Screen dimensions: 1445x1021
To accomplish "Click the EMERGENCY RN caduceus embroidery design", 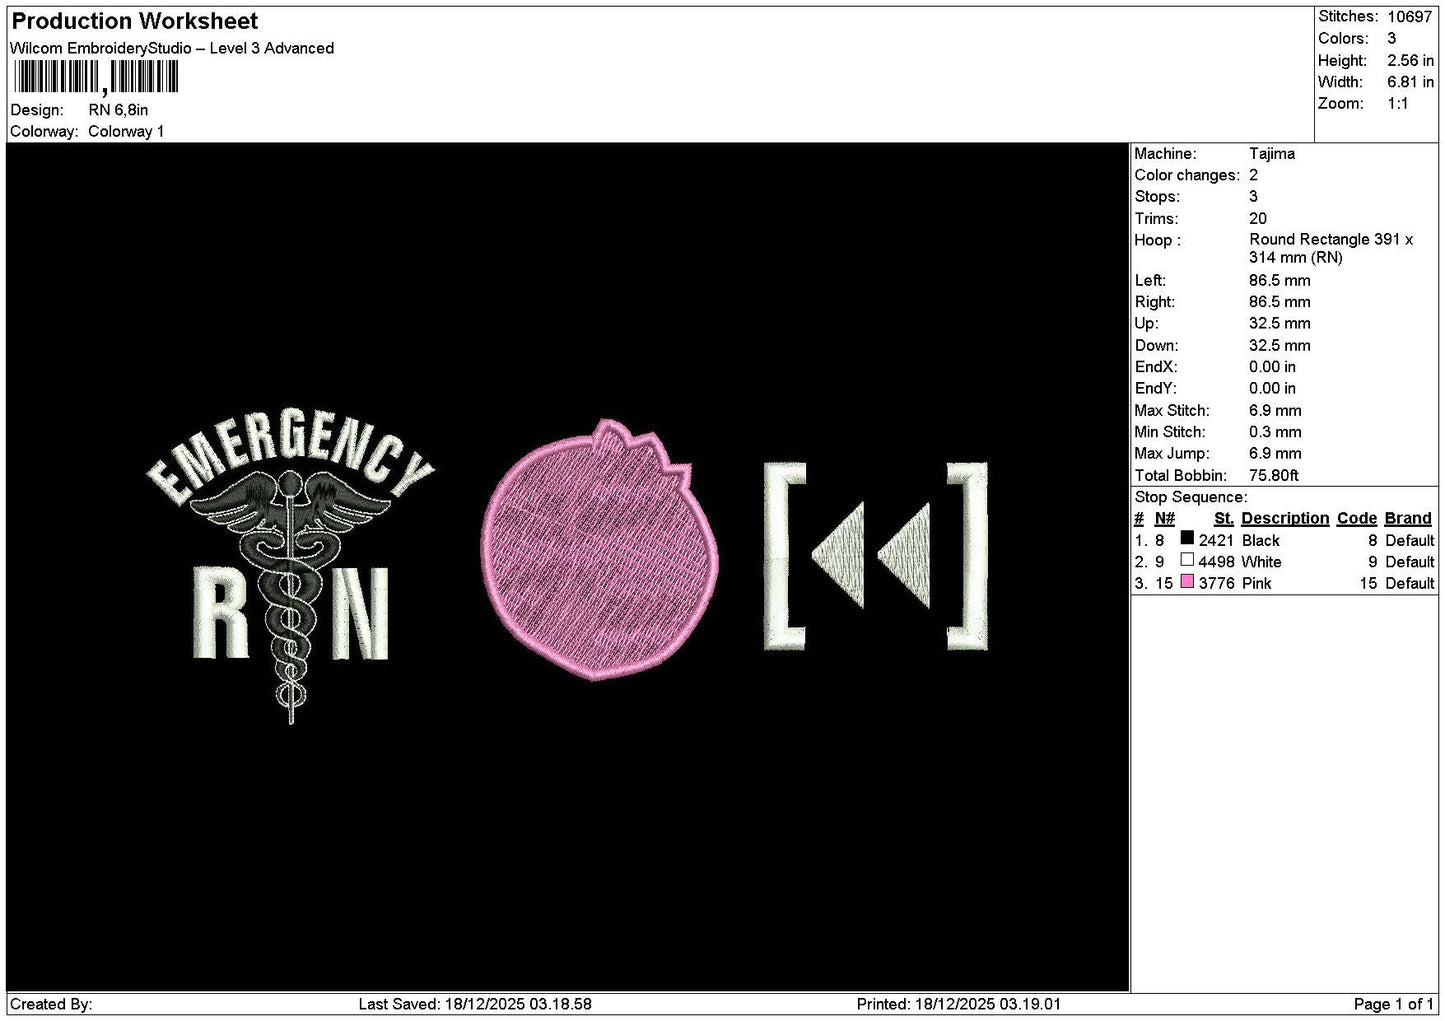I will [290, 563].
